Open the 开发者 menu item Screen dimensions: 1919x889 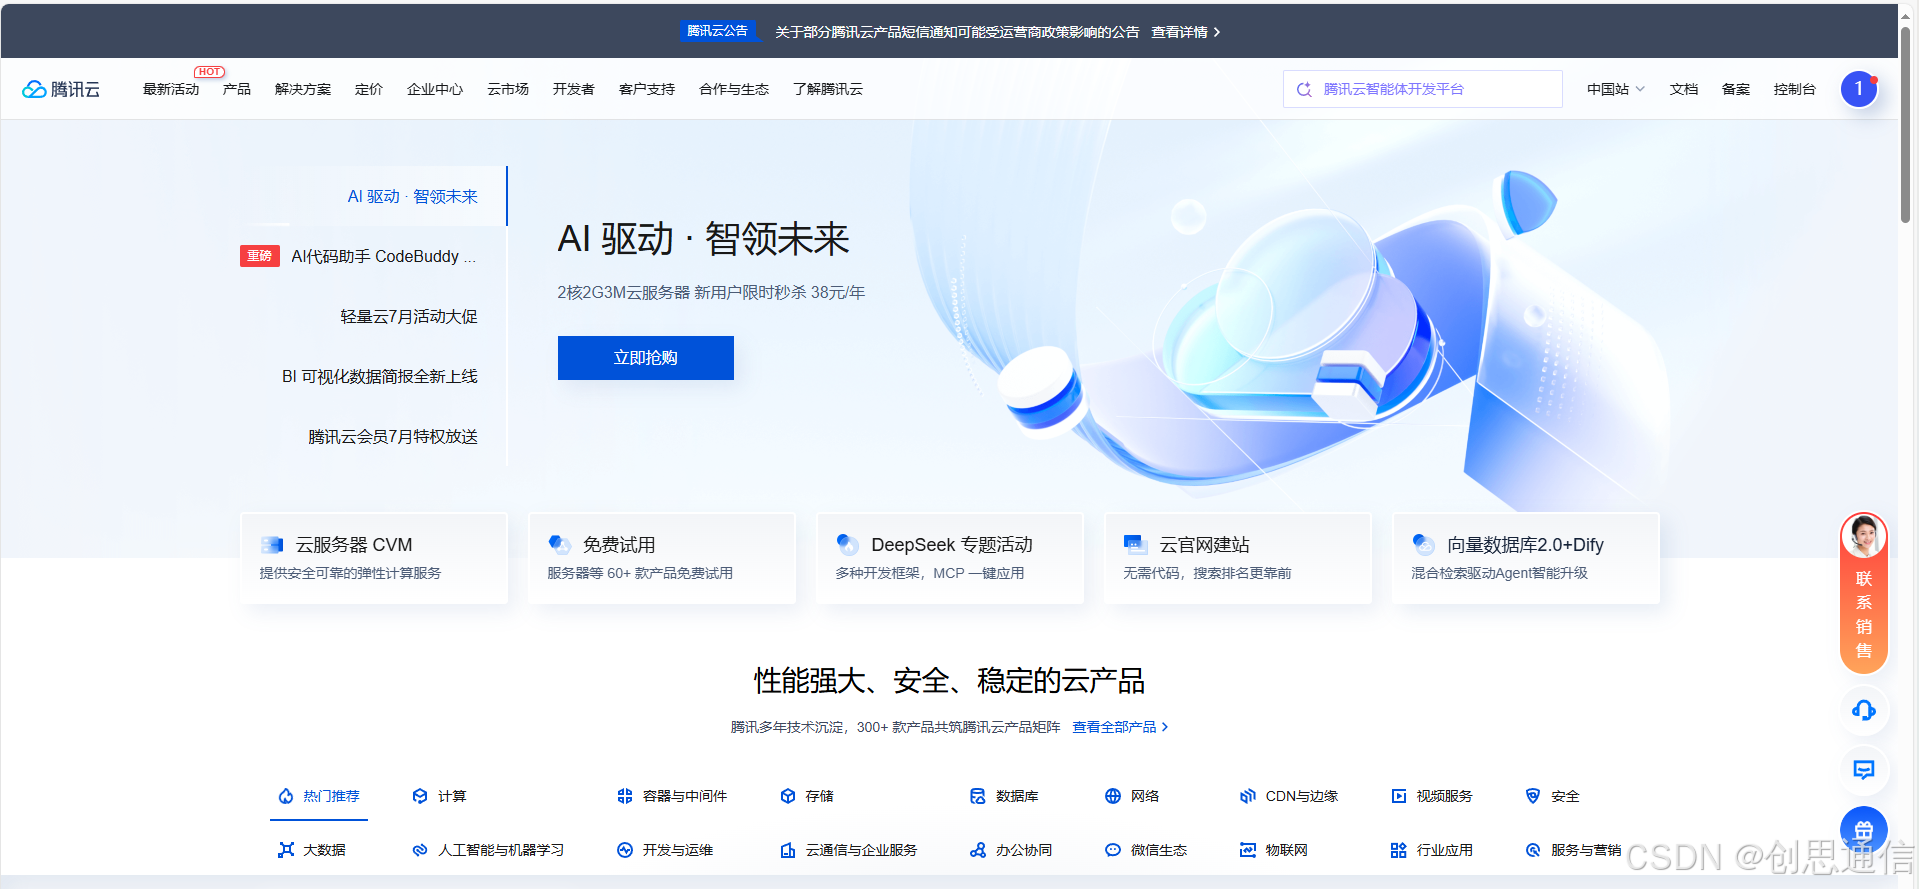[574, 89]
